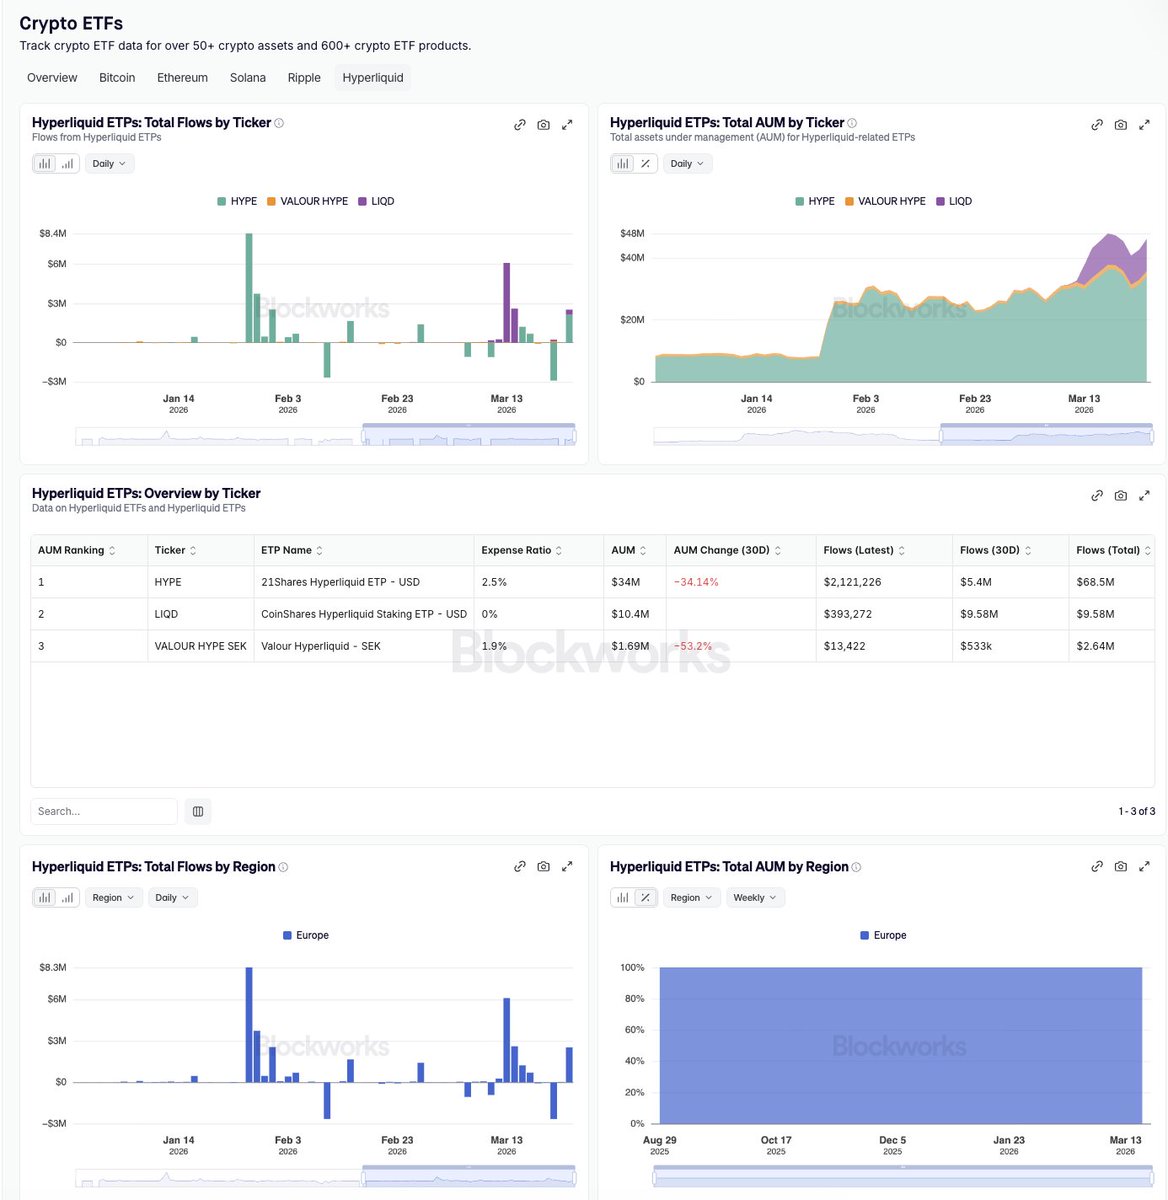
Task: Copy share link for Overview by Ticker table
Action: tap(1097, 495)
